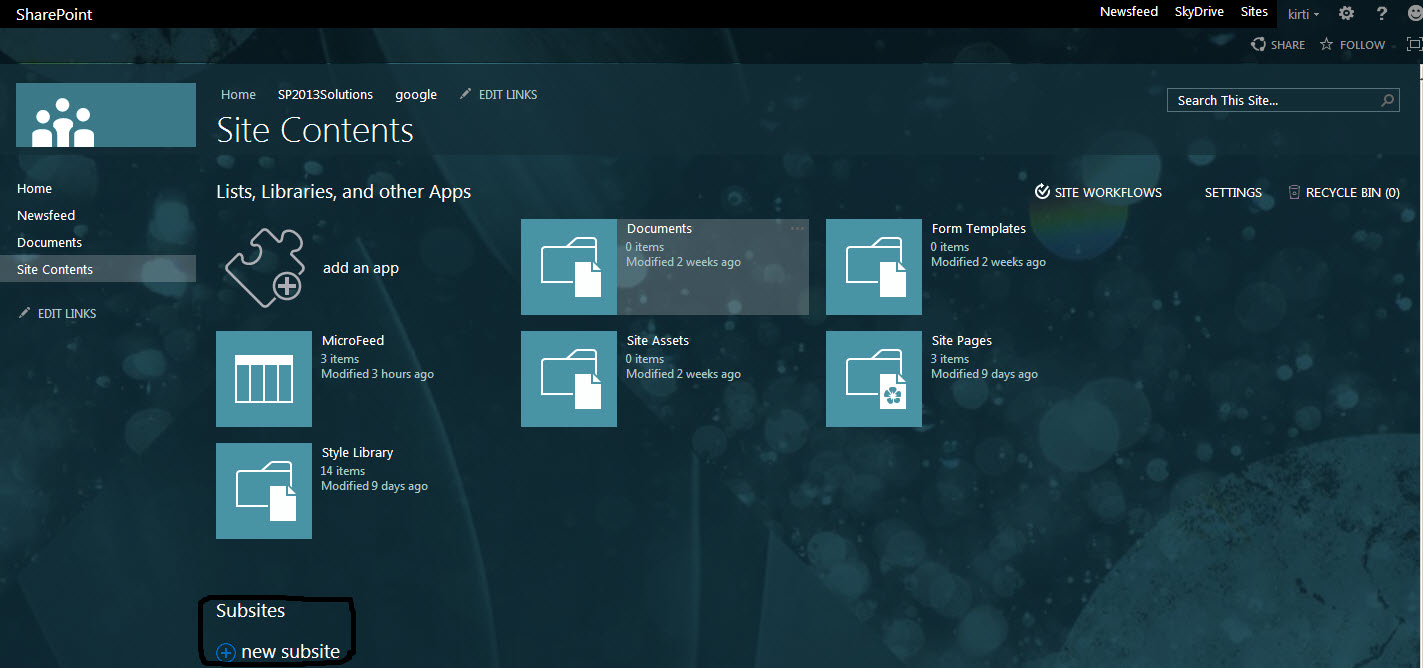Screen dimensions: 1423x668
Task: Click the Search This Site box
Action: 1270,100
